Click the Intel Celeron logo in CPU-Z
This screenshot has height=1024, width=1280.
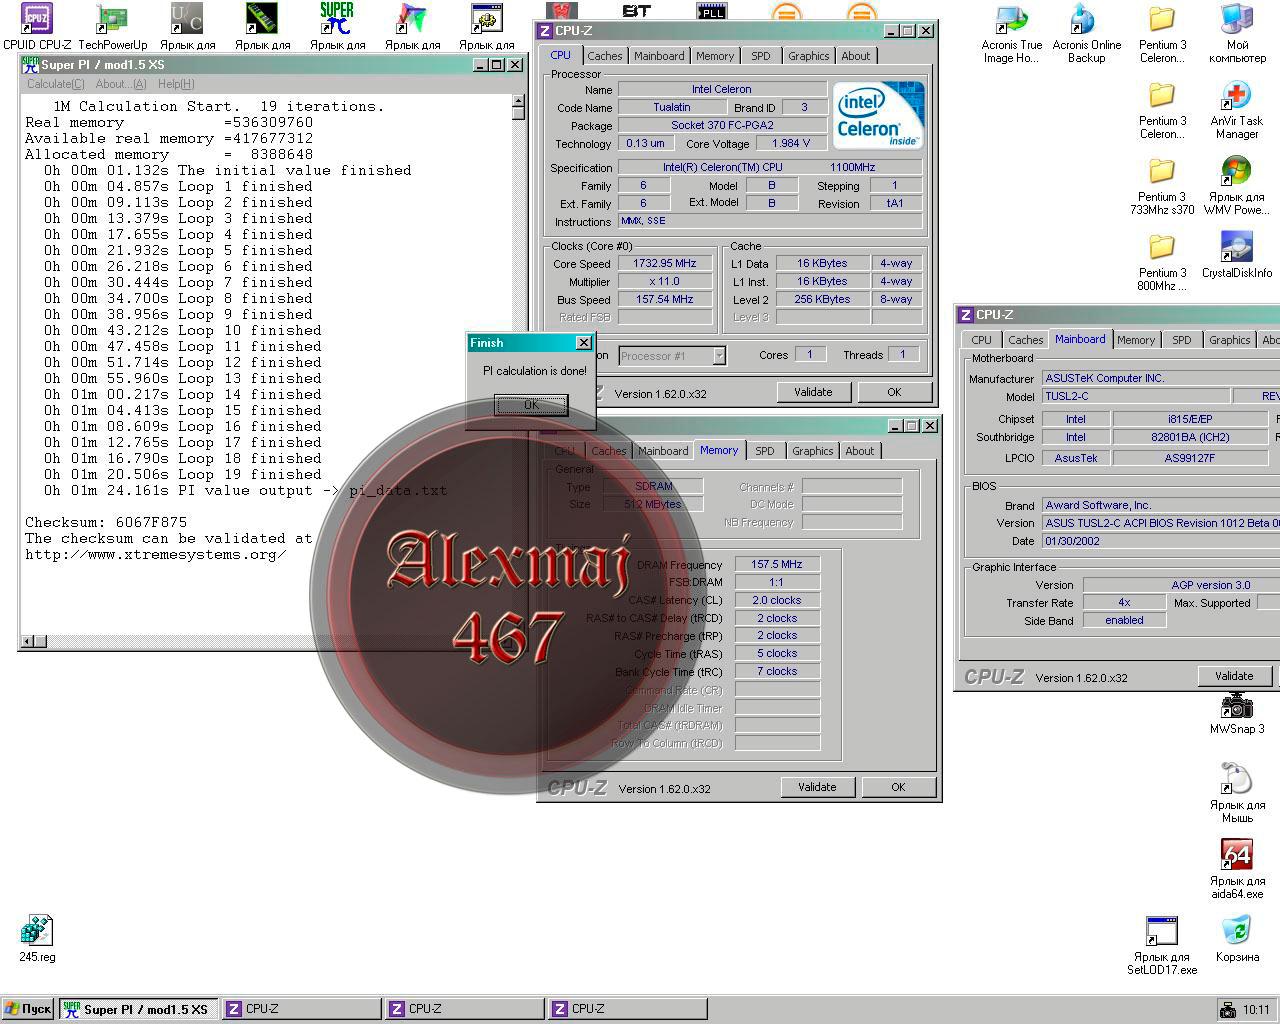click(878, 115)
